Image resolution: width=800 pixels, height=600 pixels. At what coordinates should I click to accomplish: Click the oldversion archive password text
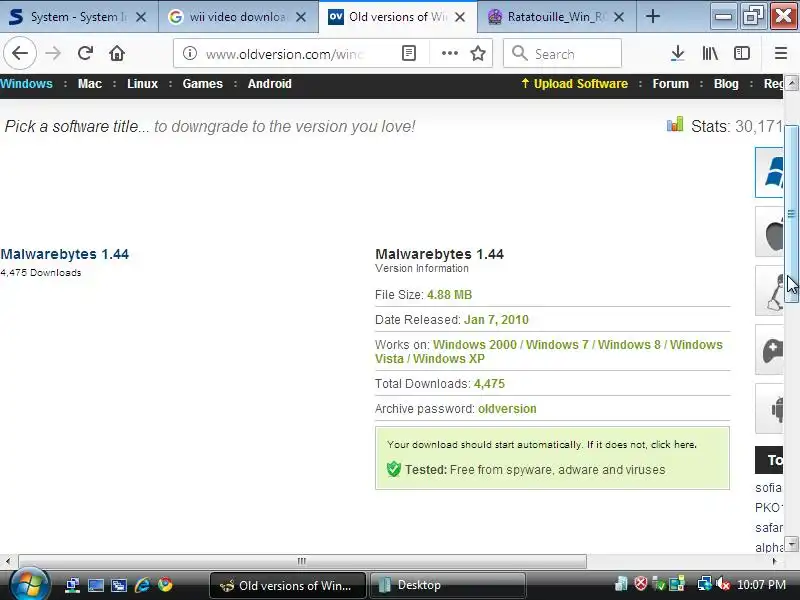tap(507, 409)
